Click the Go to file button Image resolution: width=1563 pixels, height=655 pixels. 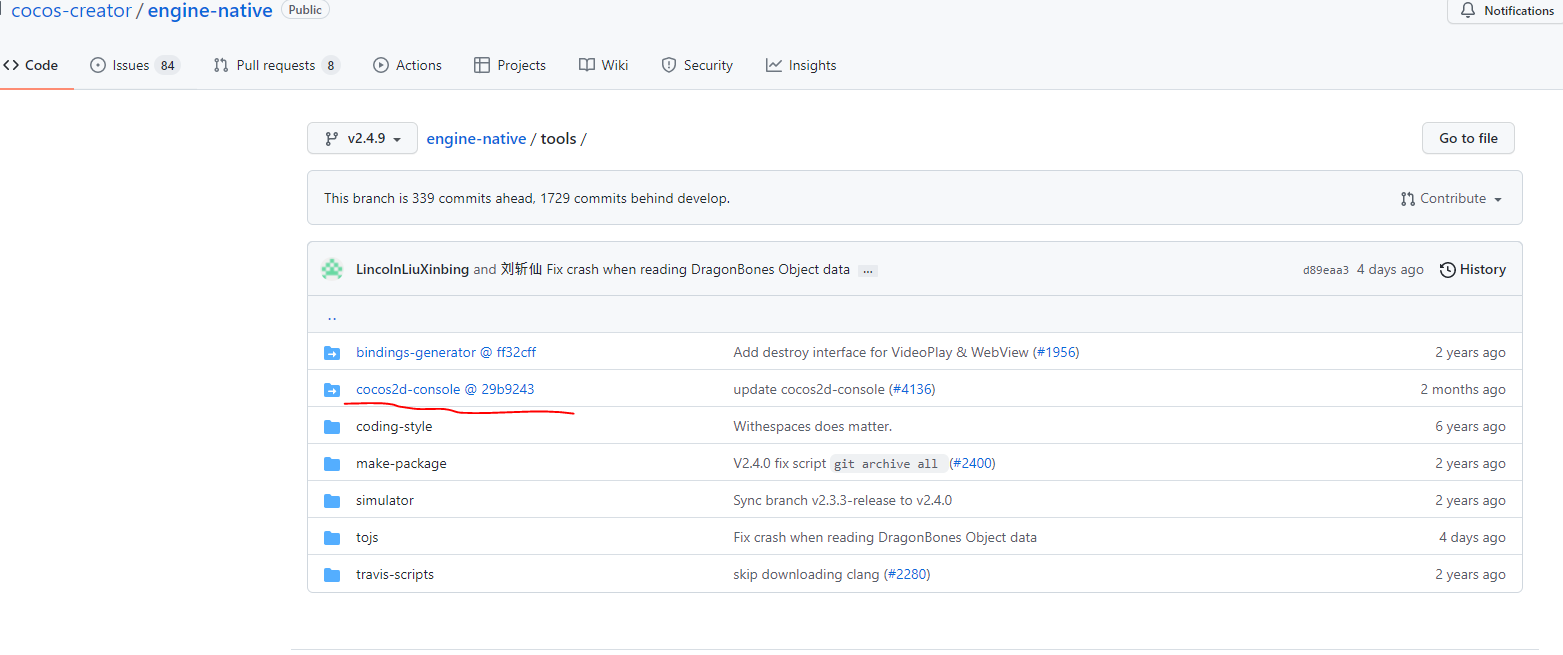(x=1468, y=138)
